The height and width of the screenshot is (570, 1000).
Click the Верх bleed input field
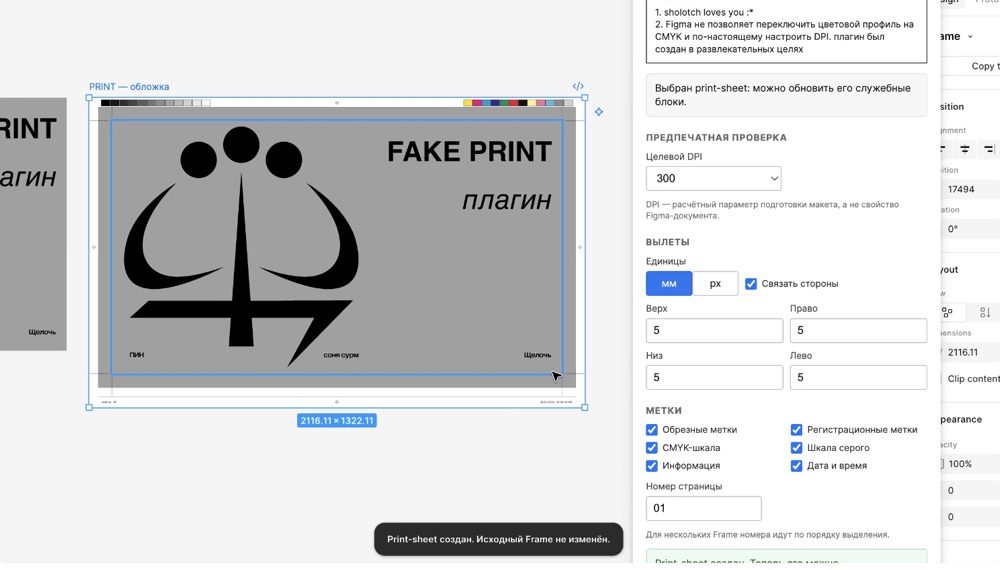tap(714, 330)
